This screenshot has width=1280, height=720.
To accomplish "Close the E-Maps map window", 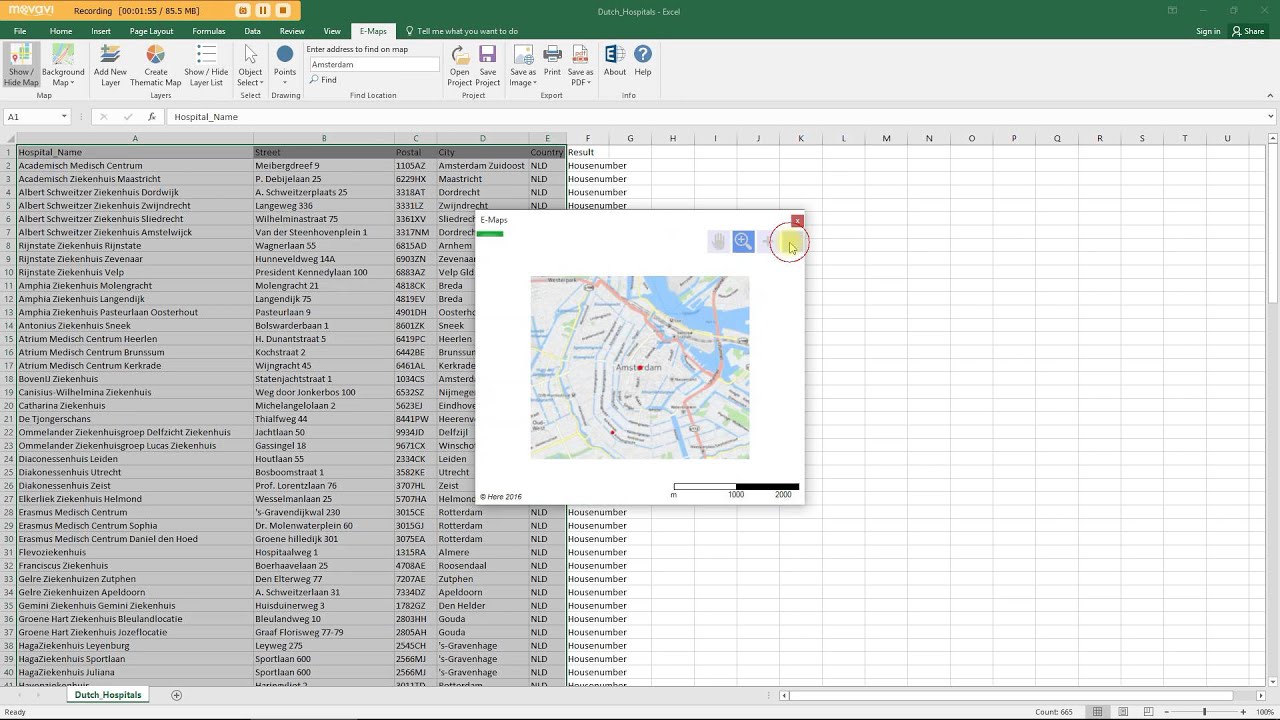I will coord(797,221).
